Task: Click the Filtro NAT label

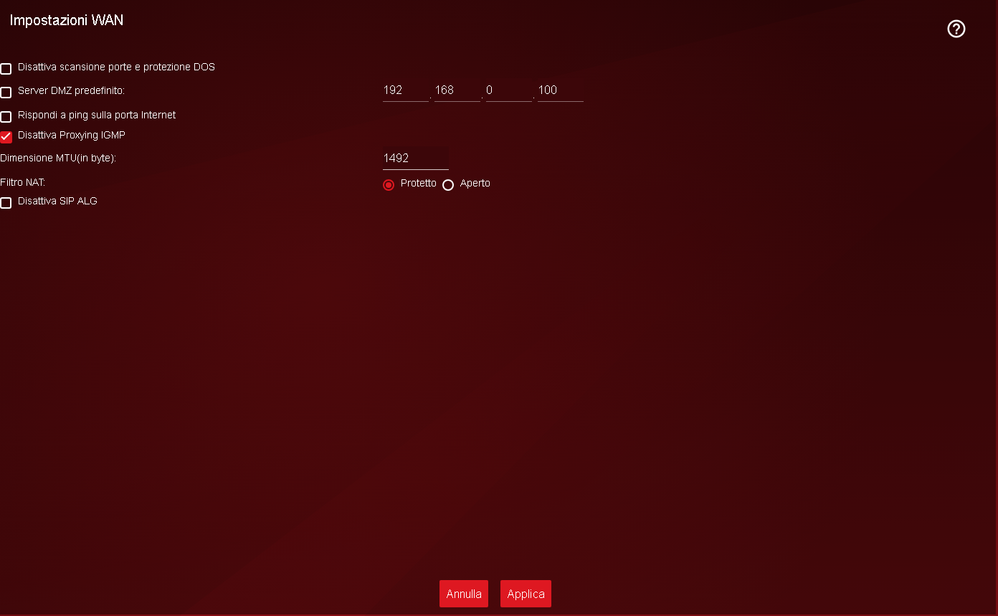Action: [x=23, y=183]
